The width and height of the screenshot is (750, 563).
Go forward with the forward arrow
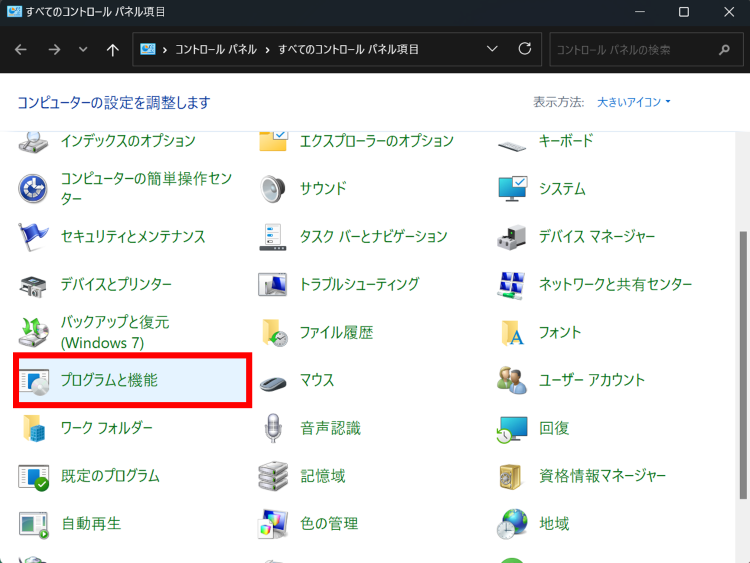tap(54, 49)
